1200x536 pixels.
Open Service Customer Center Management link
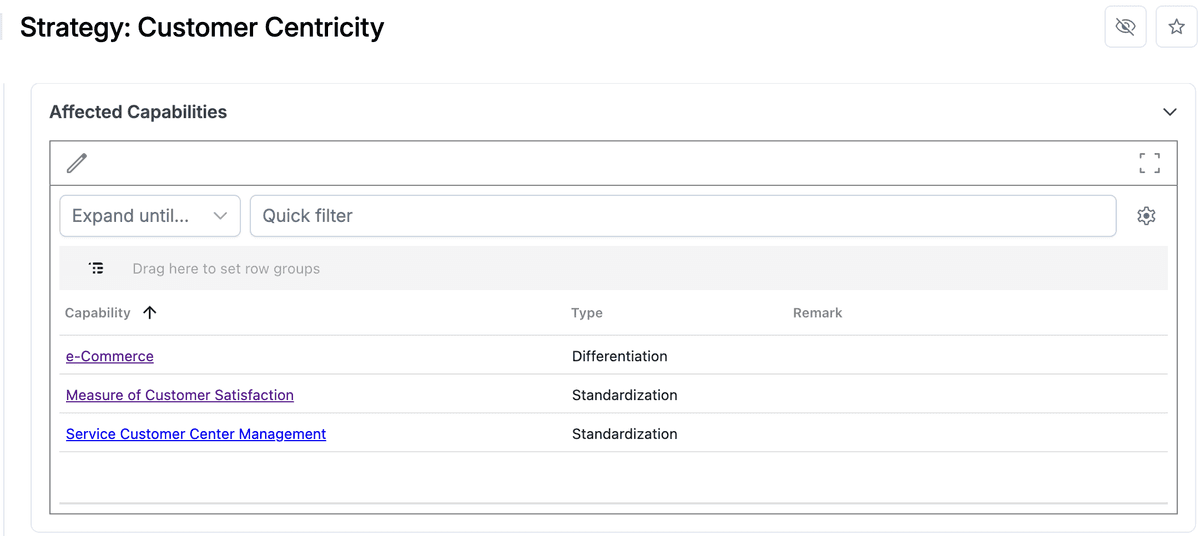pyautogui.click(x=196, y=434)
